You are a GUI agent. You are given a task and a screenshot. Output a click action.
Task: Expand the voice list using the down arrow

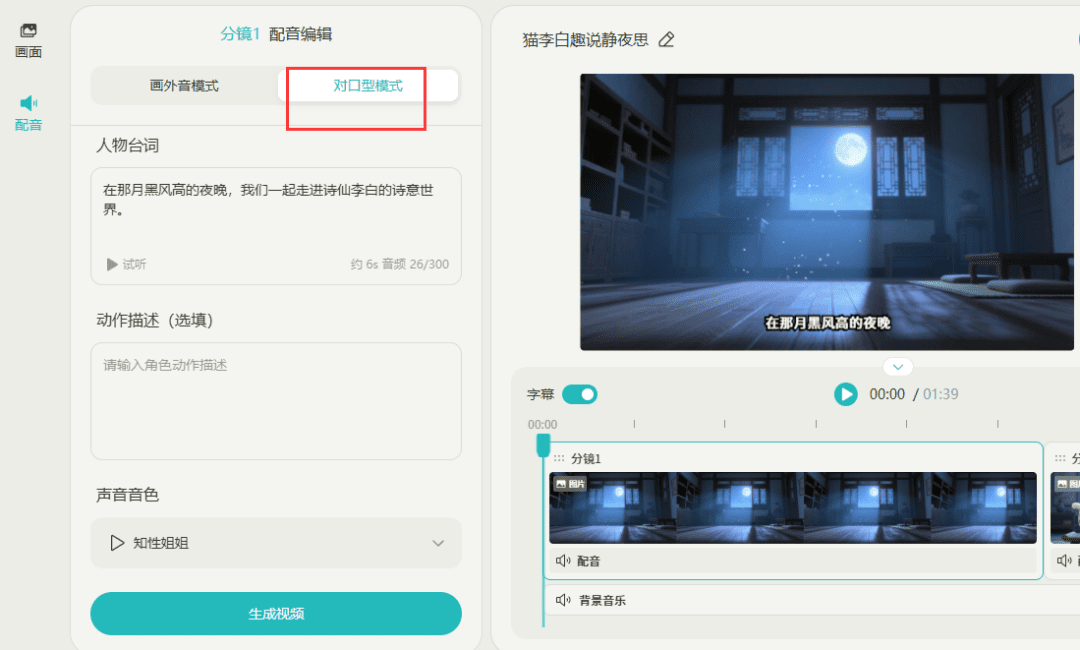437,543
